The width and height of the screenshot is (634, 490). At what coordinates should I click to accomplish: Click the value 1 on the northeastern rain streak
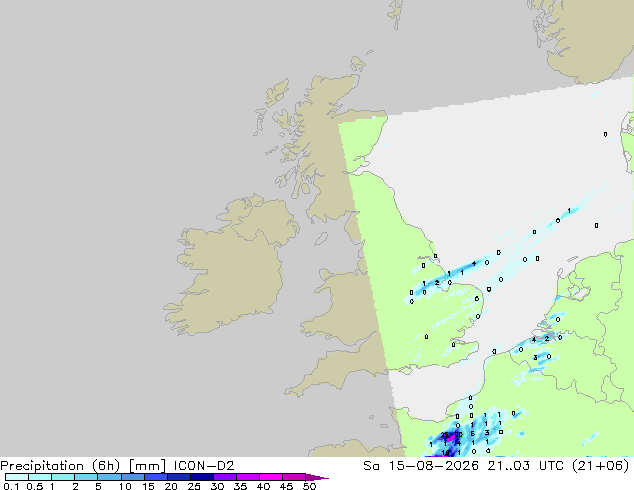coord(569,211)
